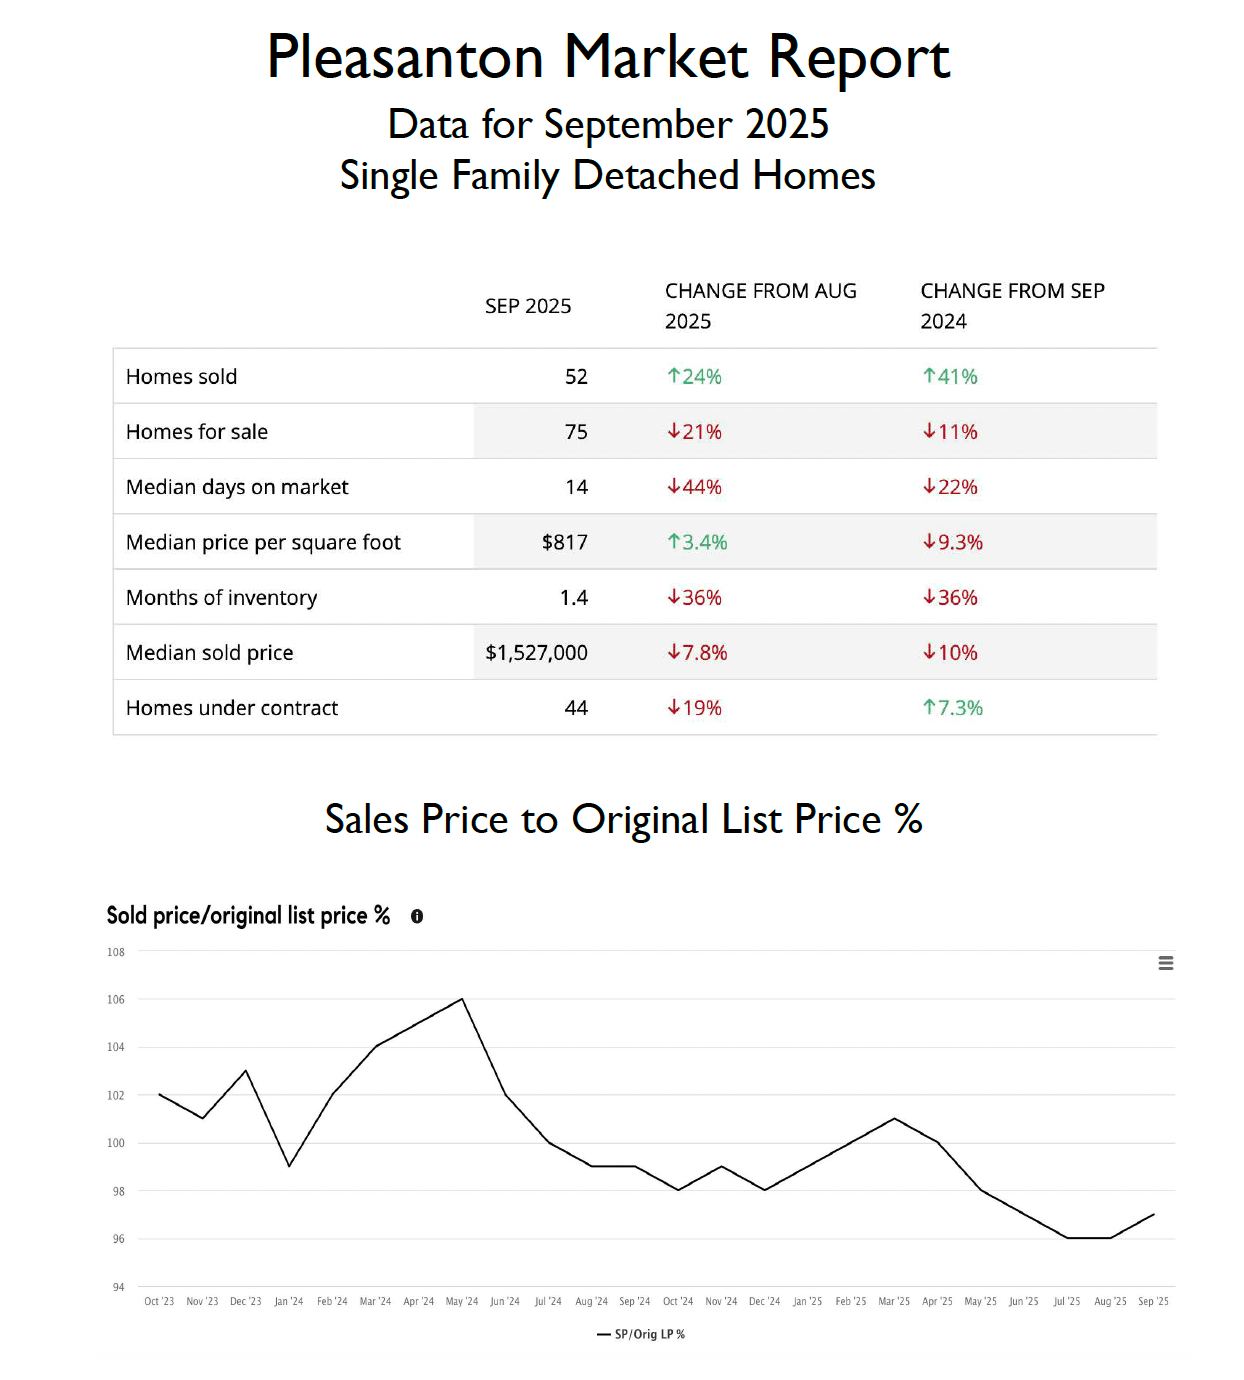This screenshot has height=1380, width=1244.
Task: Click the $1,527,000 median sold price value
Action: 536,653
